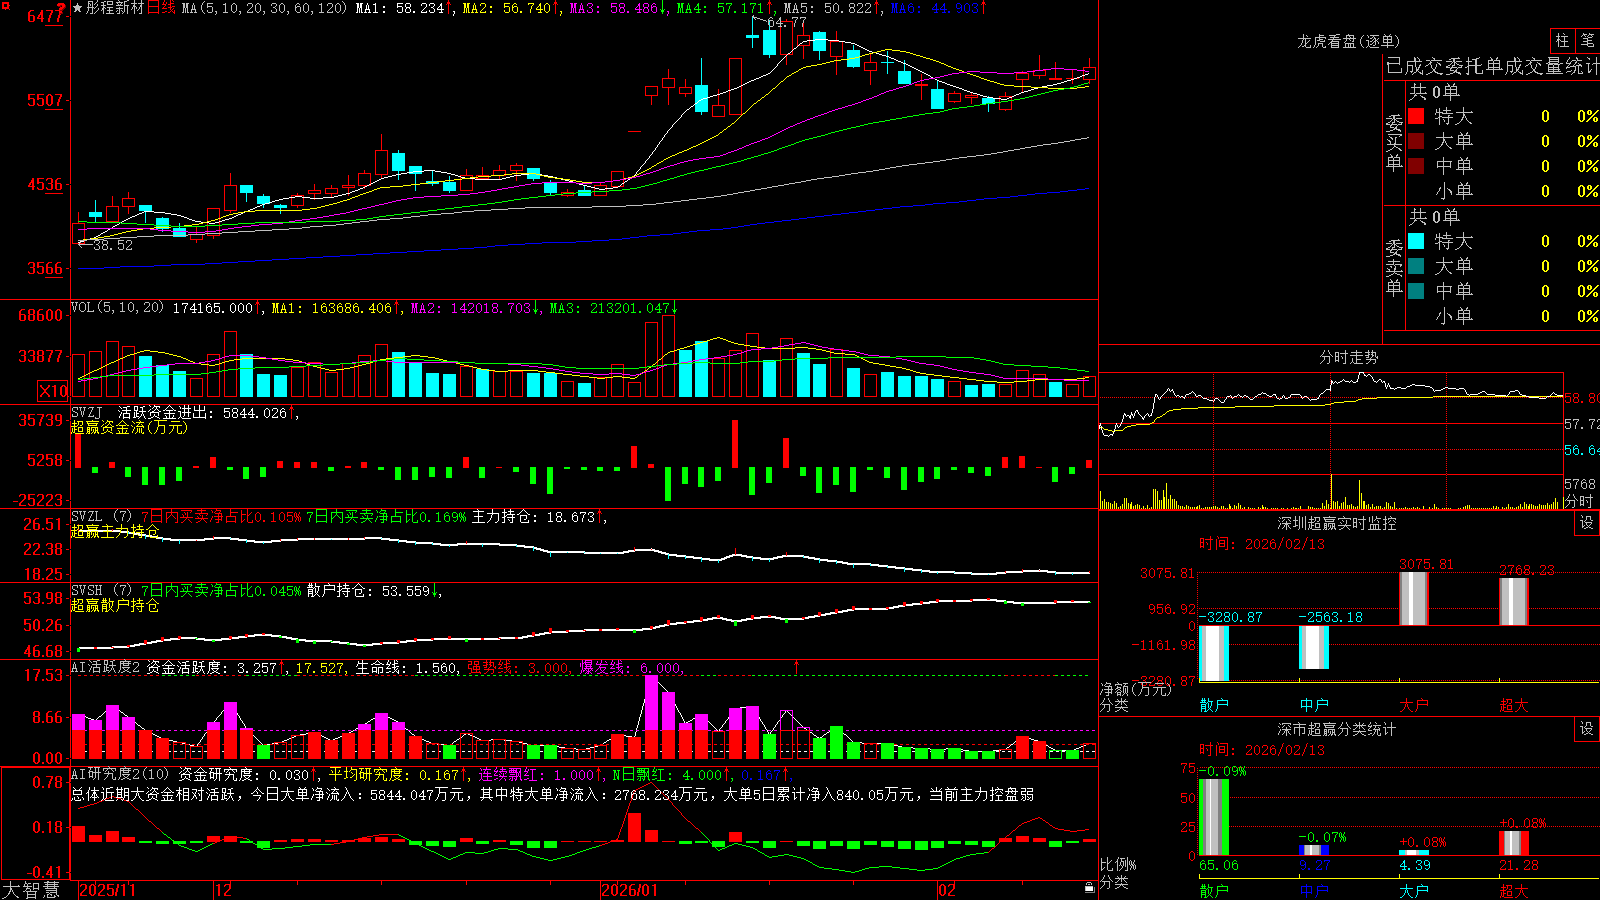Click the 超赢资金流(万元) label
This screenshot has height=900, width=1600.
(x=129, y=427)
